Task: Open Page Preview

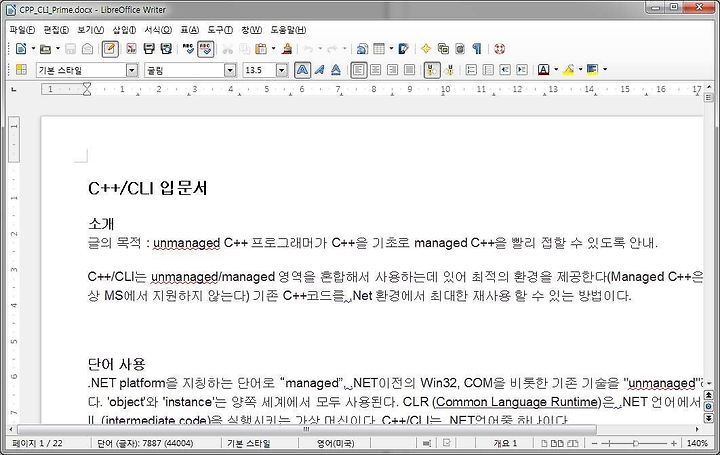Action: 166,49
